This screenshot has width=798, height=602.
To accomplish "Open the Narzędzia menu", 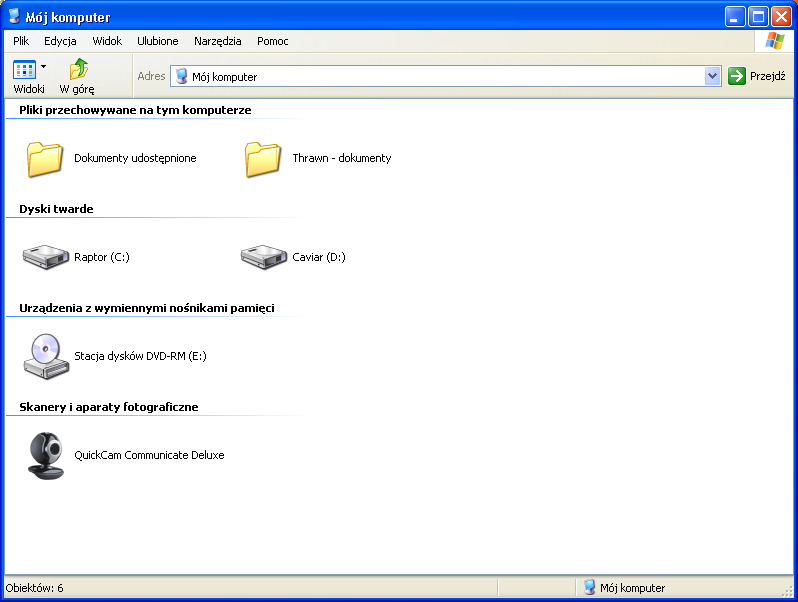I will click(x=217, y=41).
